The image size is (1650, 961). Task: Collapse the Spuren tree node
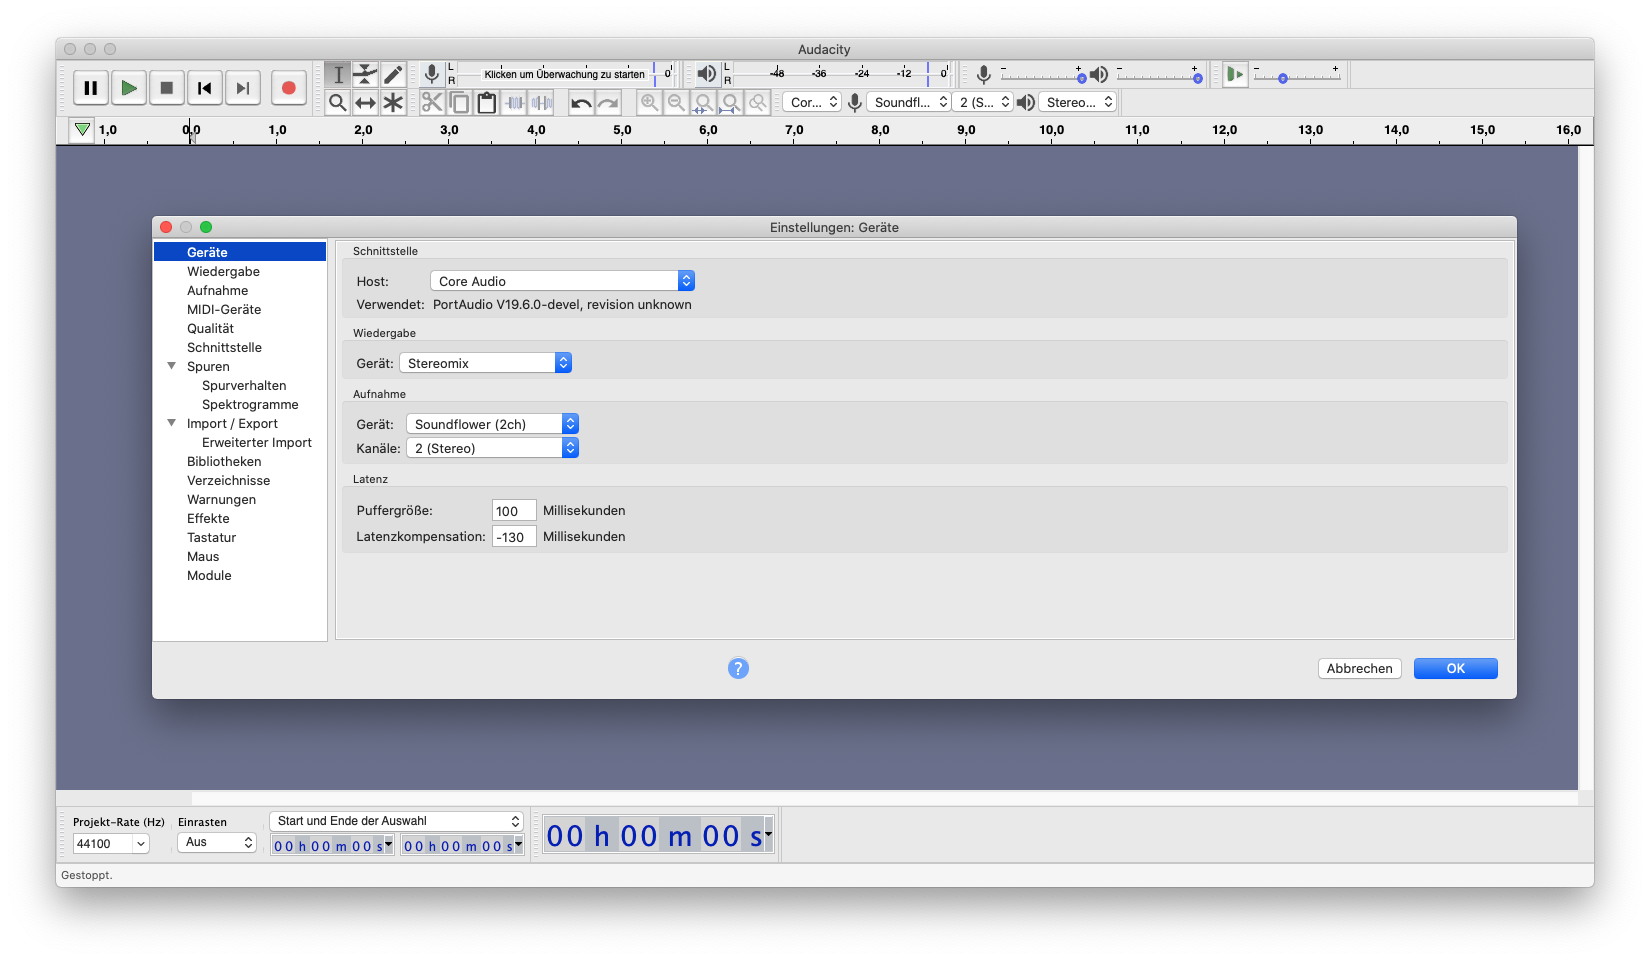point(172,366)
